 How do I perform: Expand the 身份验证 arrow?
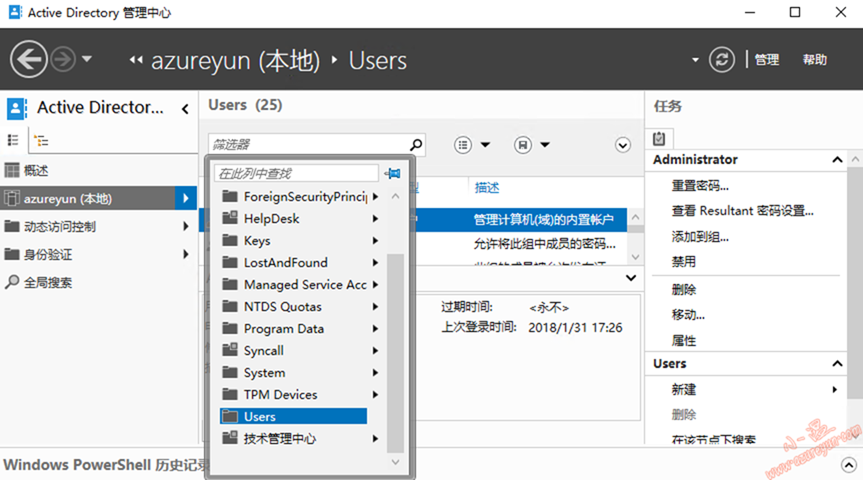186,254
